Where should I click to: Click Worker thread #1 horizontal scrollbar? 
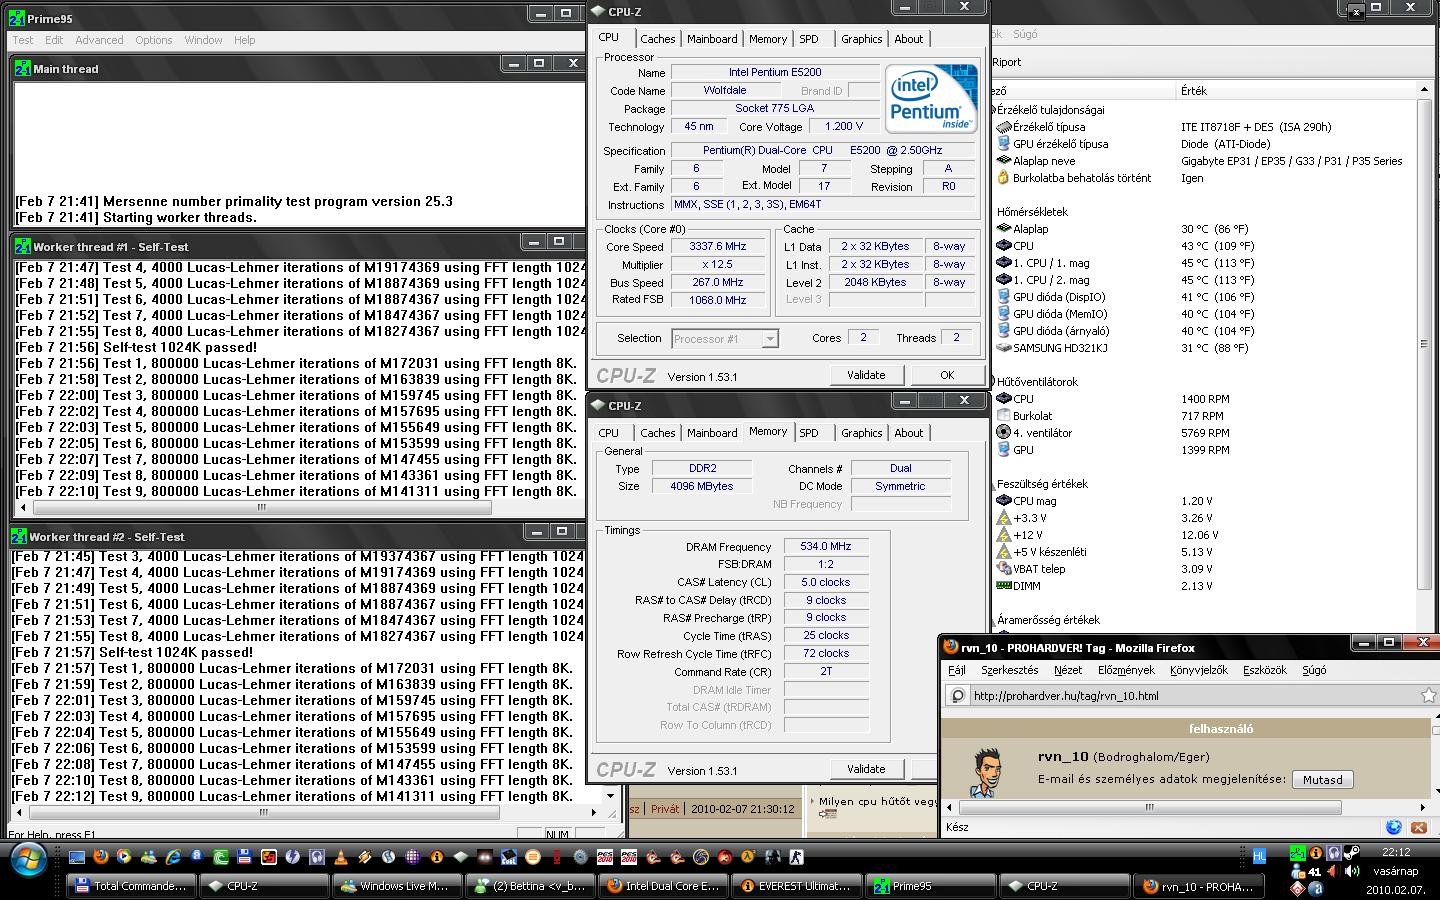(x=262, y=507)
